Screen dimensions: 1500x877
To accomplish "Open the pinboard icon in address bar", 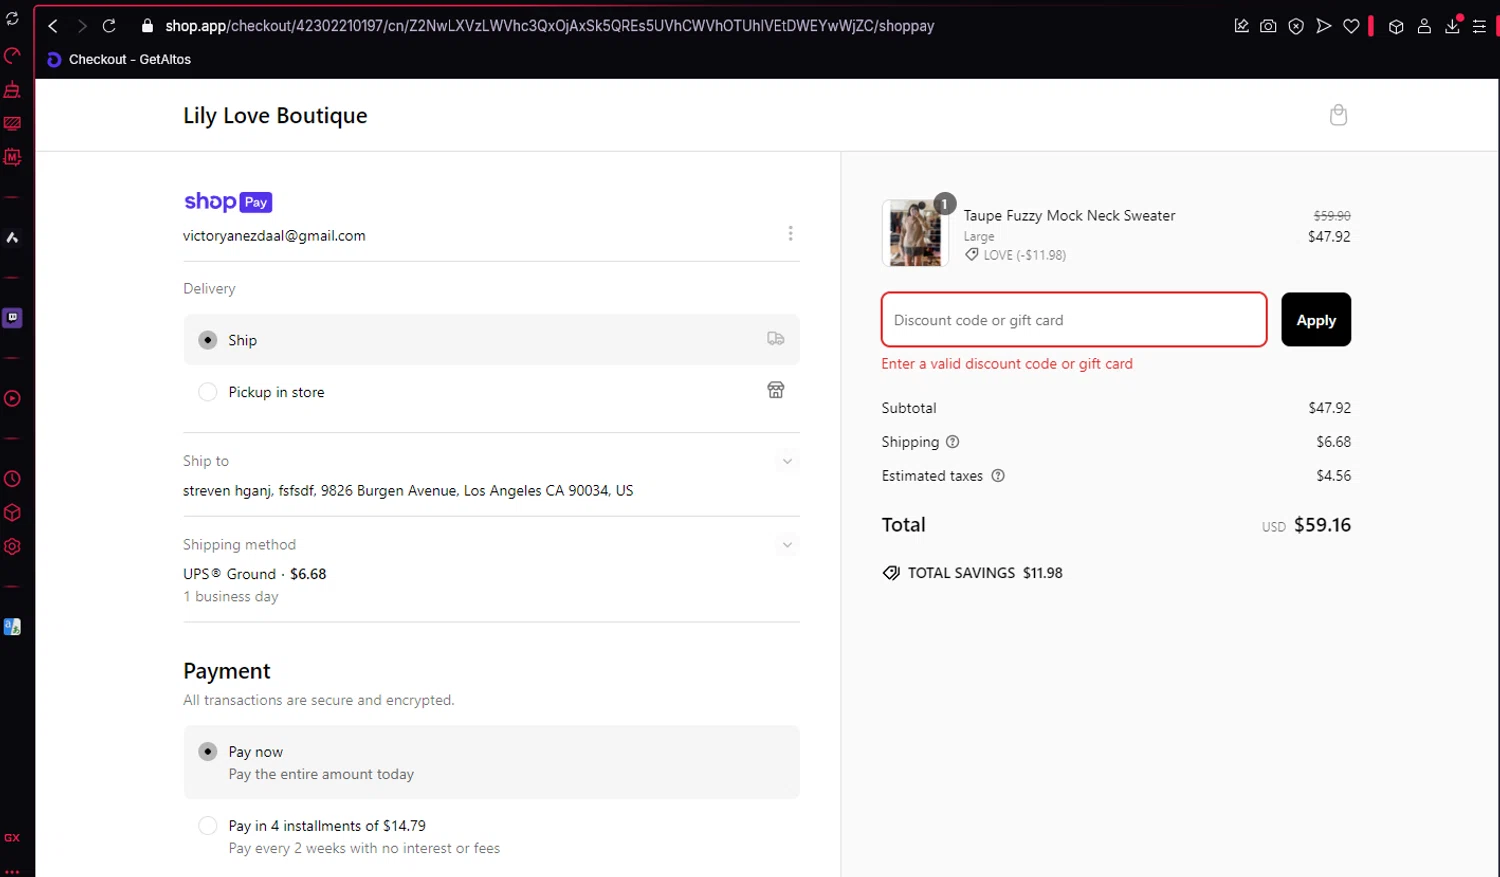I will 1241,26.
